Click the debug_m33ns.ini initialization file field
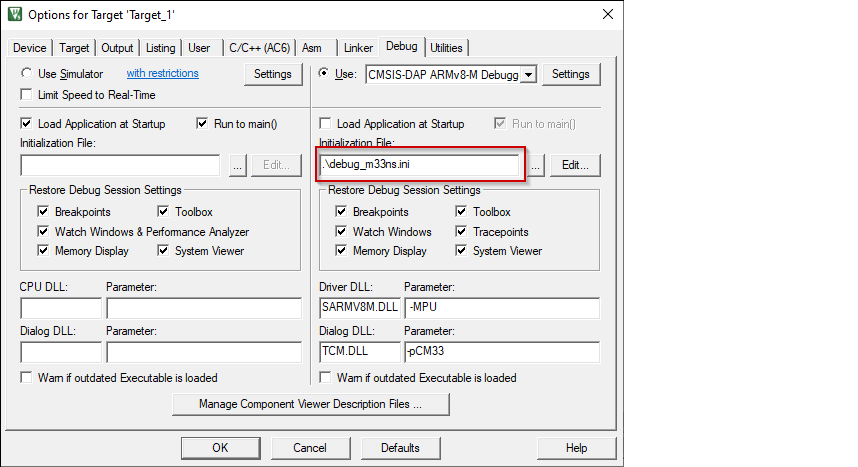 (x=420, y=166)
